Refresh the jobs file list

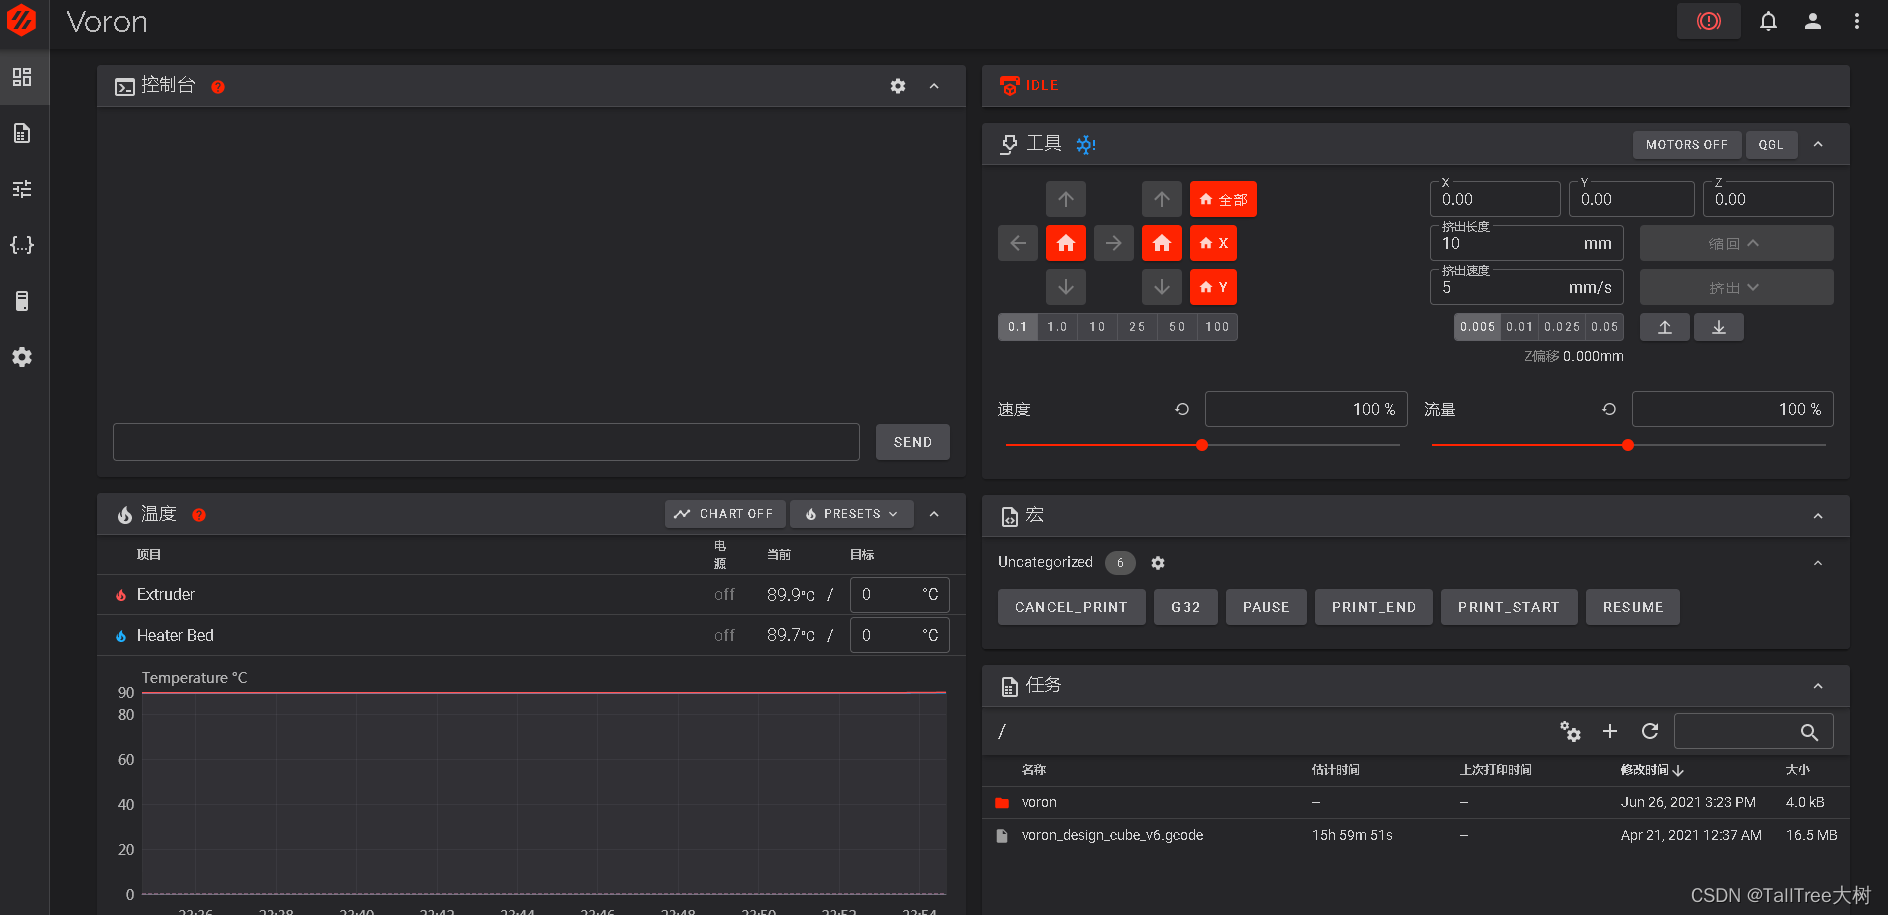pyautogui.click(x=1650, y=732)
